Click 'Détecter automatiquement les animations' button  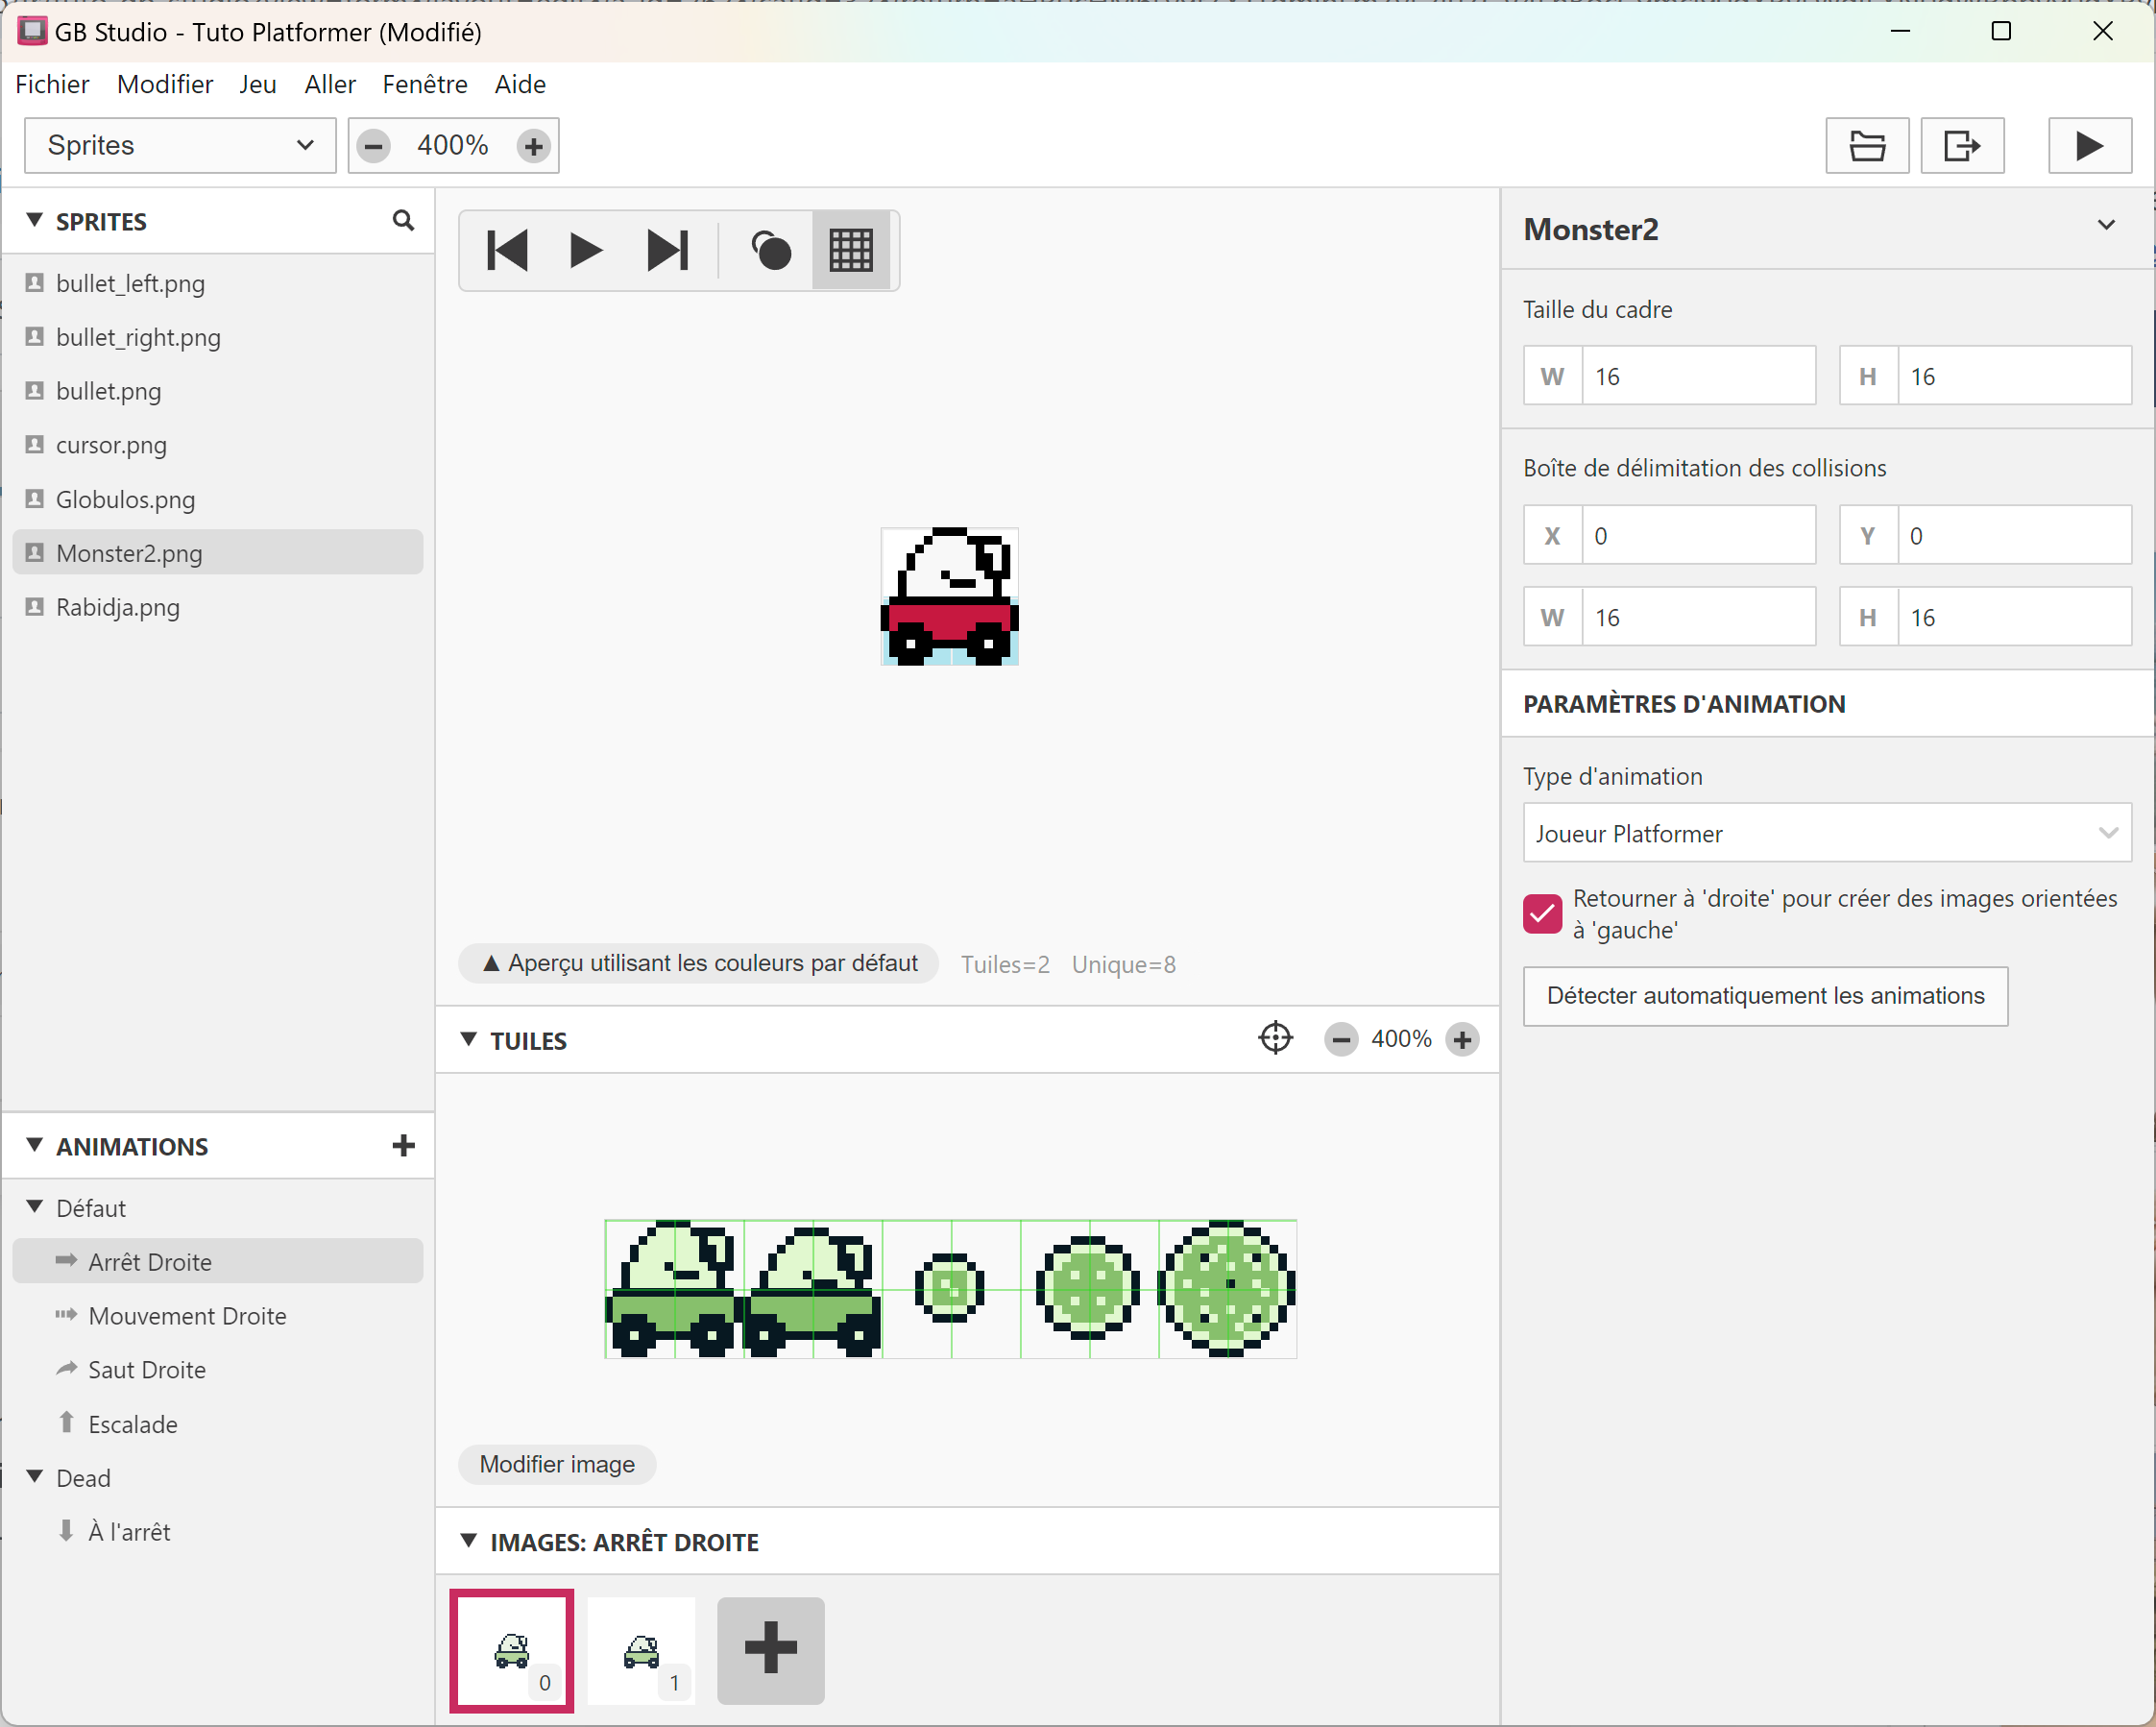1765,996
